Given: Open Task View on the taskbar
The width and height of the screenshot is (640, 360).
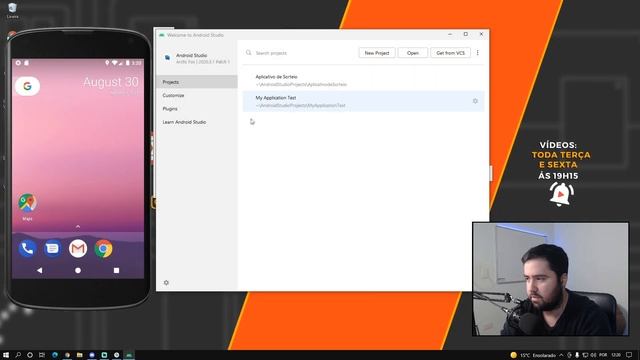Looking at the screenshot, I should (42, 355).
